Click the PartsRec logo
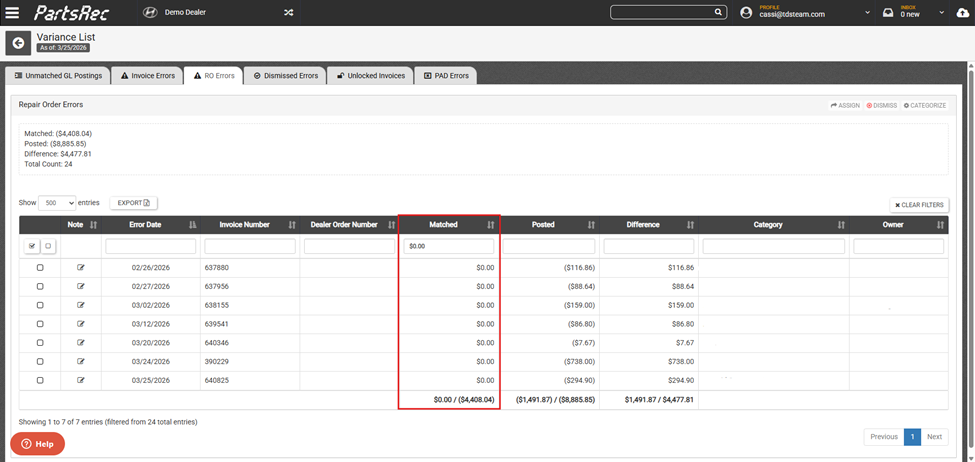975x462 pixels. [x=71, y=12]
